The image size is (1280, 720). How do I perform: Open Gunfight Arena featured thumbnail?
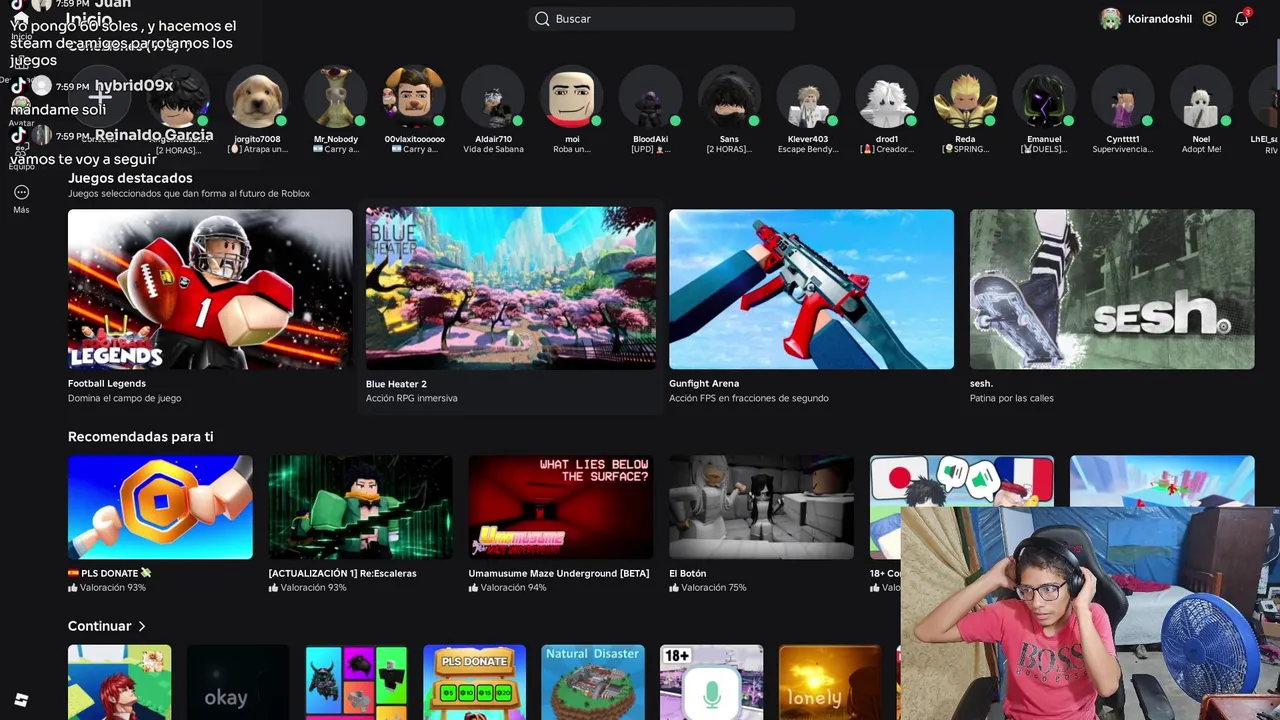point(811,289)
